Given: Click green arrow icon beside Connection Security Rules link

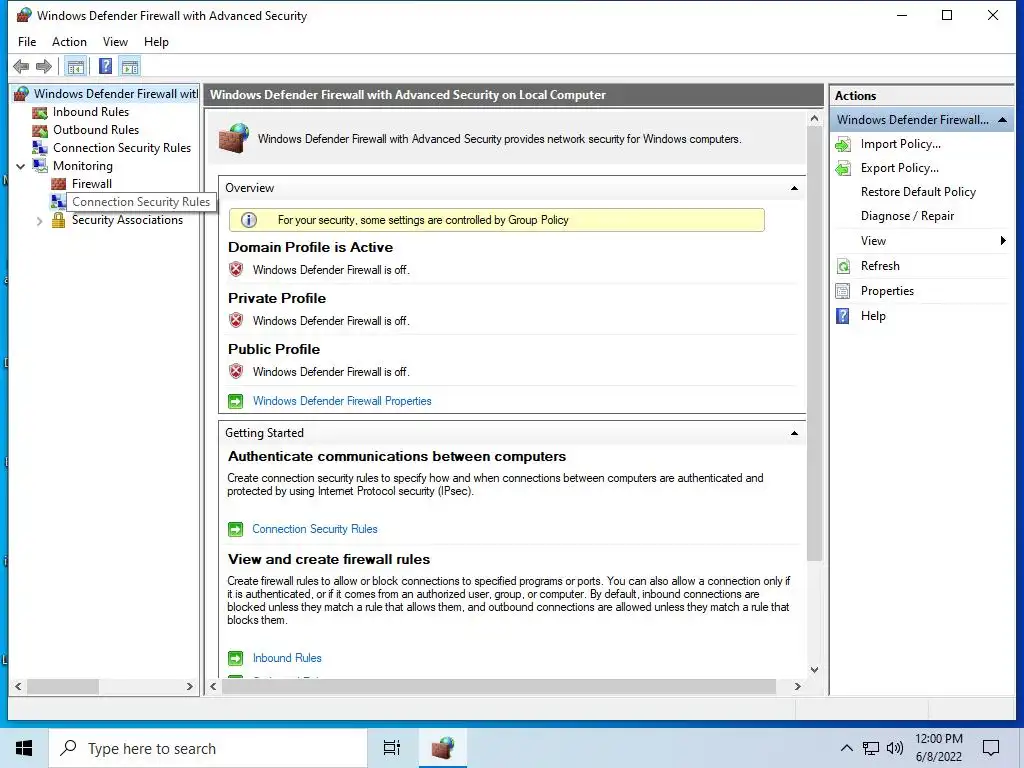Looking at the screenshot, I should click(235, 529).
